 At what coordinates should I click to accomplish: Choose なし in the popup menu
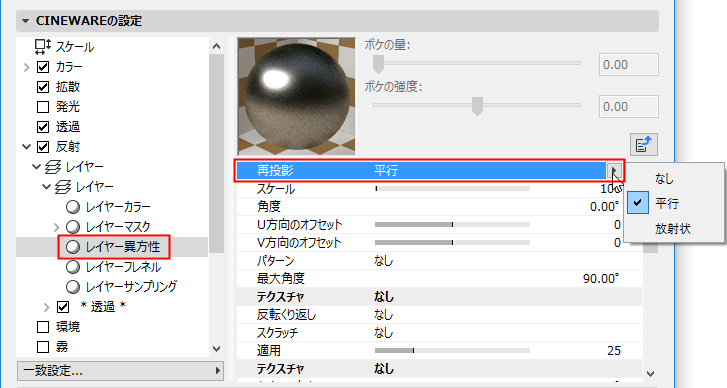click(x=675, y=179)
